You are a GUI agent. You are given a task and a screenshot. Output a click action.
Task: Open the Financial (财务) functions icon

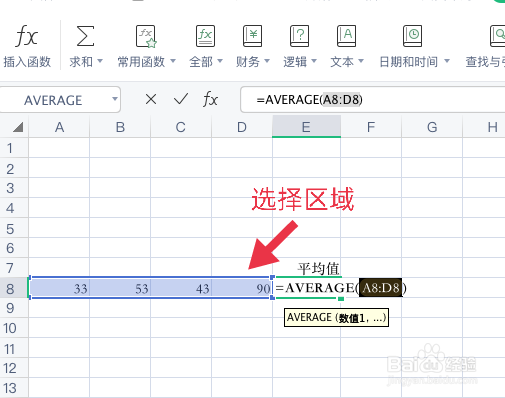(x=252, y=36)
